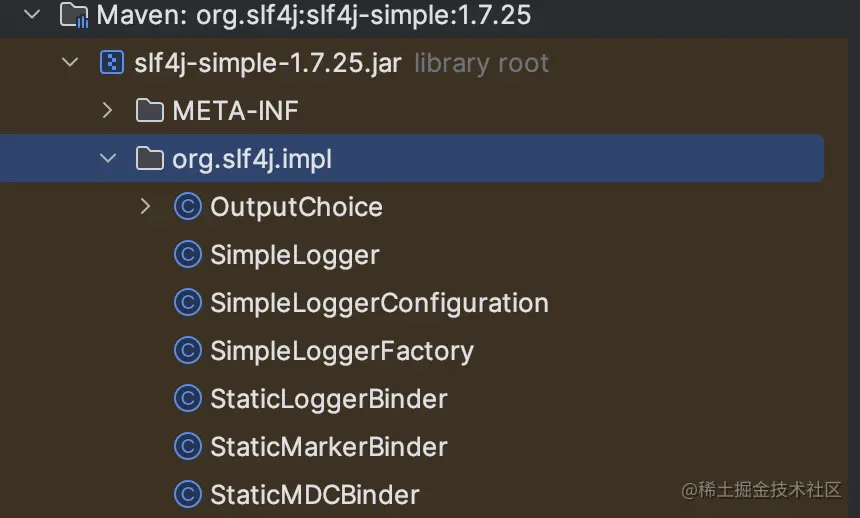
Task: Click the SimpleLoggerFactory class icon
Action: tap(187, 351)
